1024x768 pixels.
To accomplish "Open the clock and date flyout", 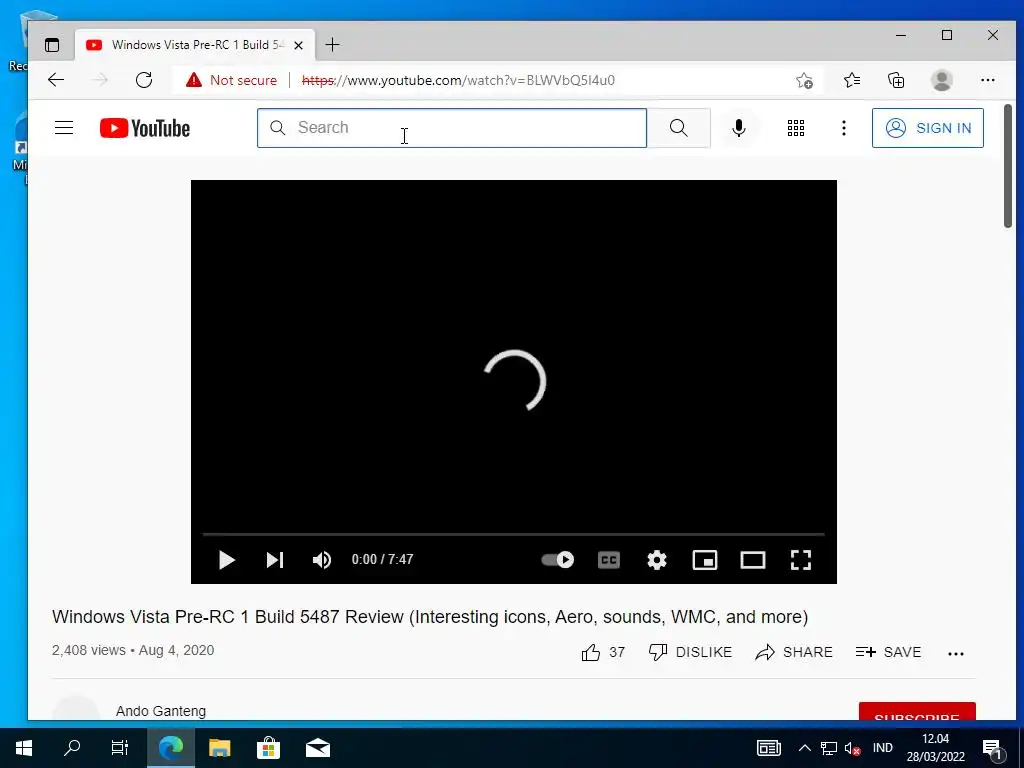I will click(935, 748).
